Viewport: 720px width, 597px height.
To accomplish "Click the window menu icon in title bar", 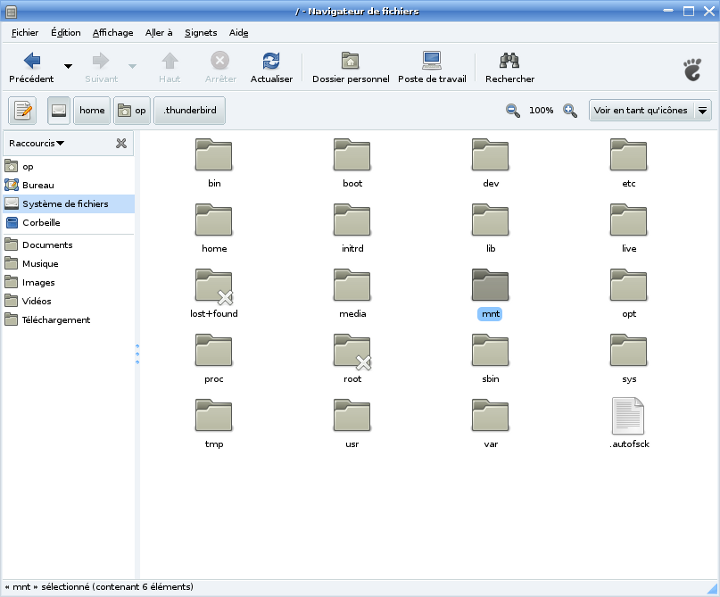I will 11,11.
